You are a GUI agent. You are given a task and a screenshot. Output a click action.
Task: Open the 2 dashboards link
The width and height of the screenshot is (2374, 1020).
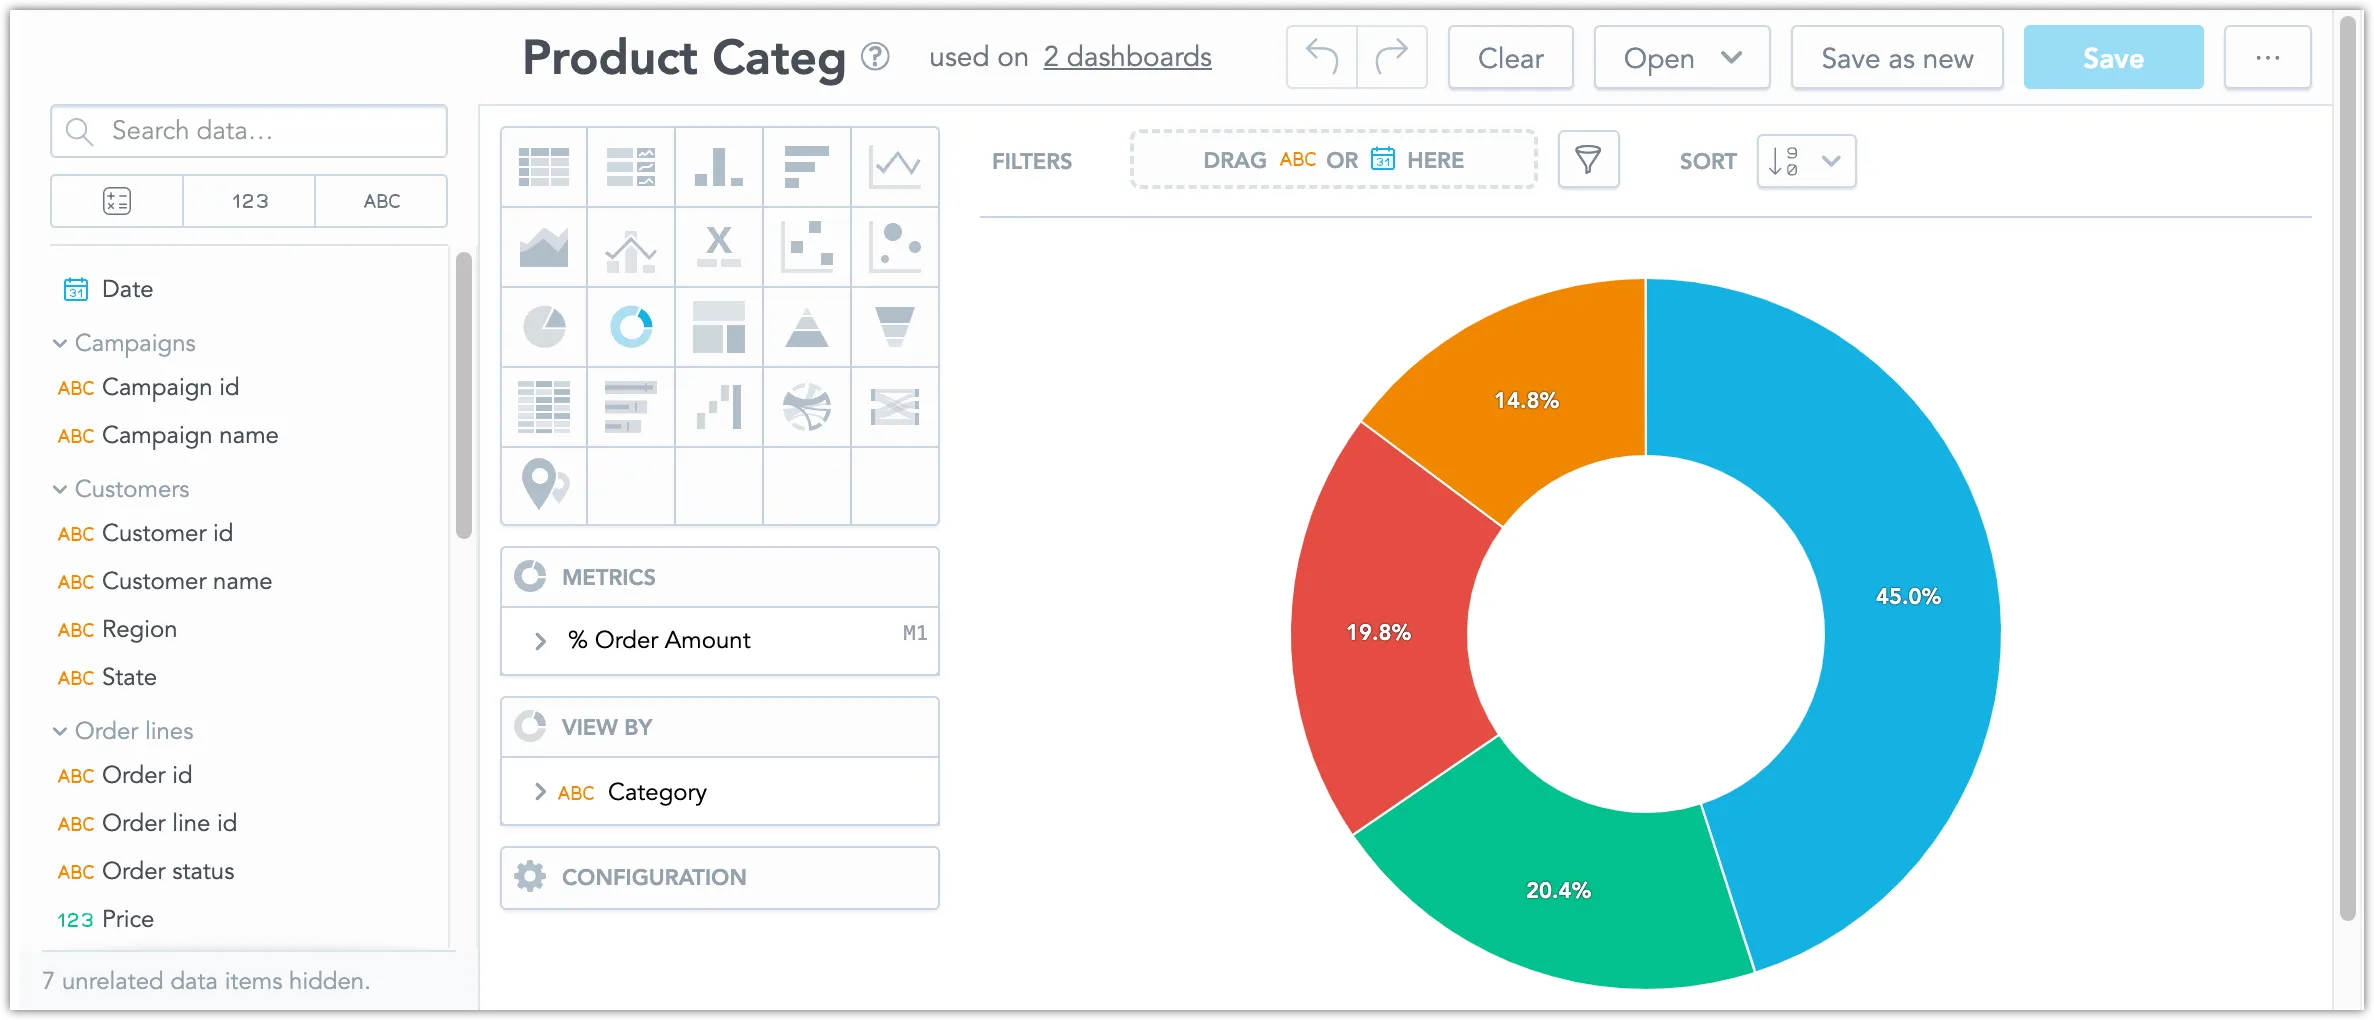point(1126,57)
